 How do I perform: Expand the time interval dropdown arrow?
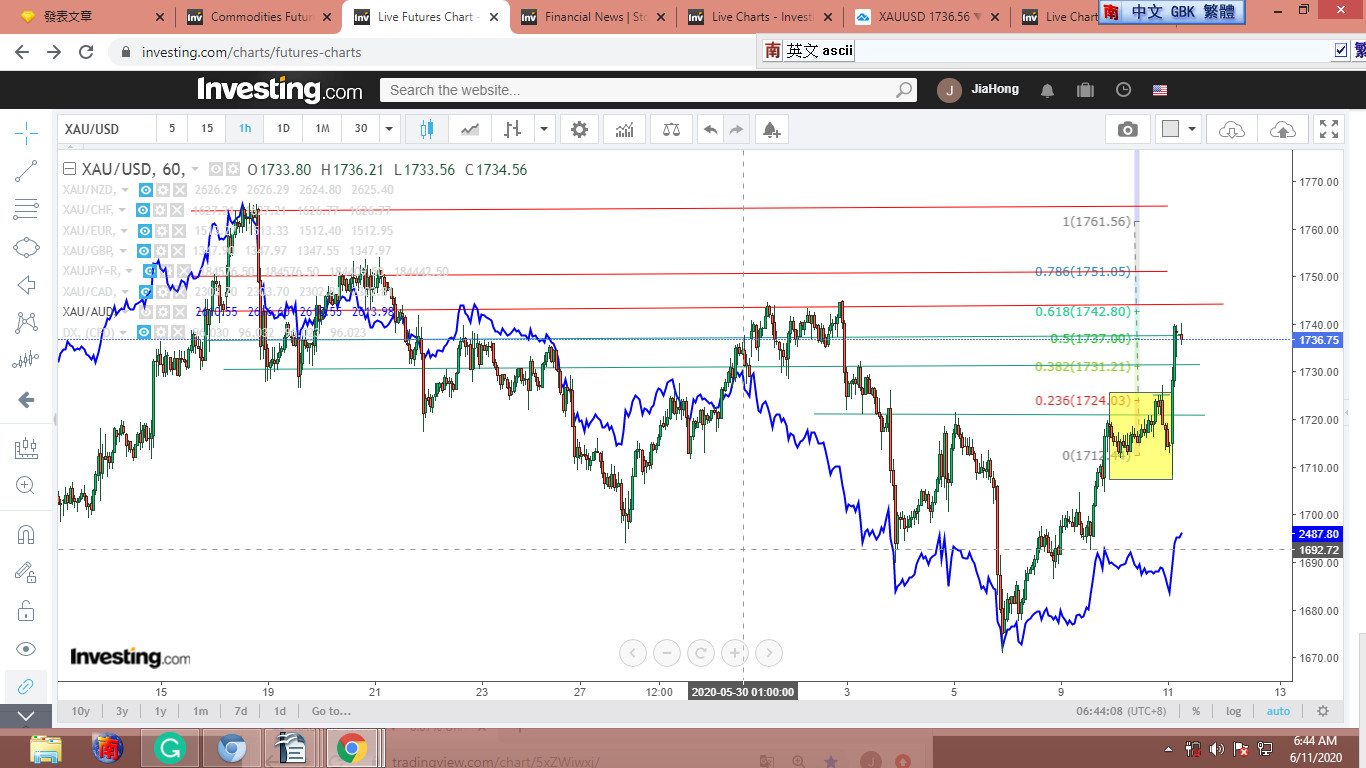[390, 129]
